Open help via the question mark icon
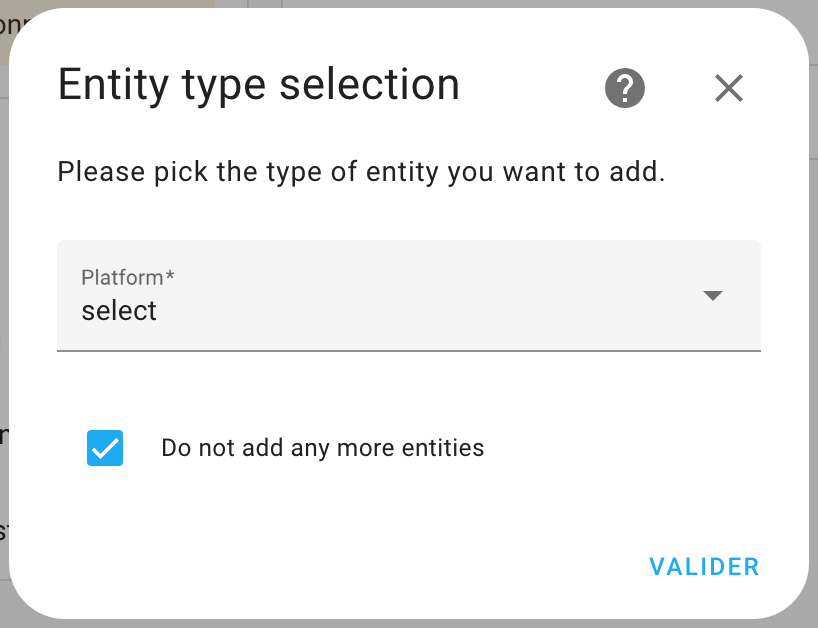The width and height of the screenshot is (818, 628). 624,88
